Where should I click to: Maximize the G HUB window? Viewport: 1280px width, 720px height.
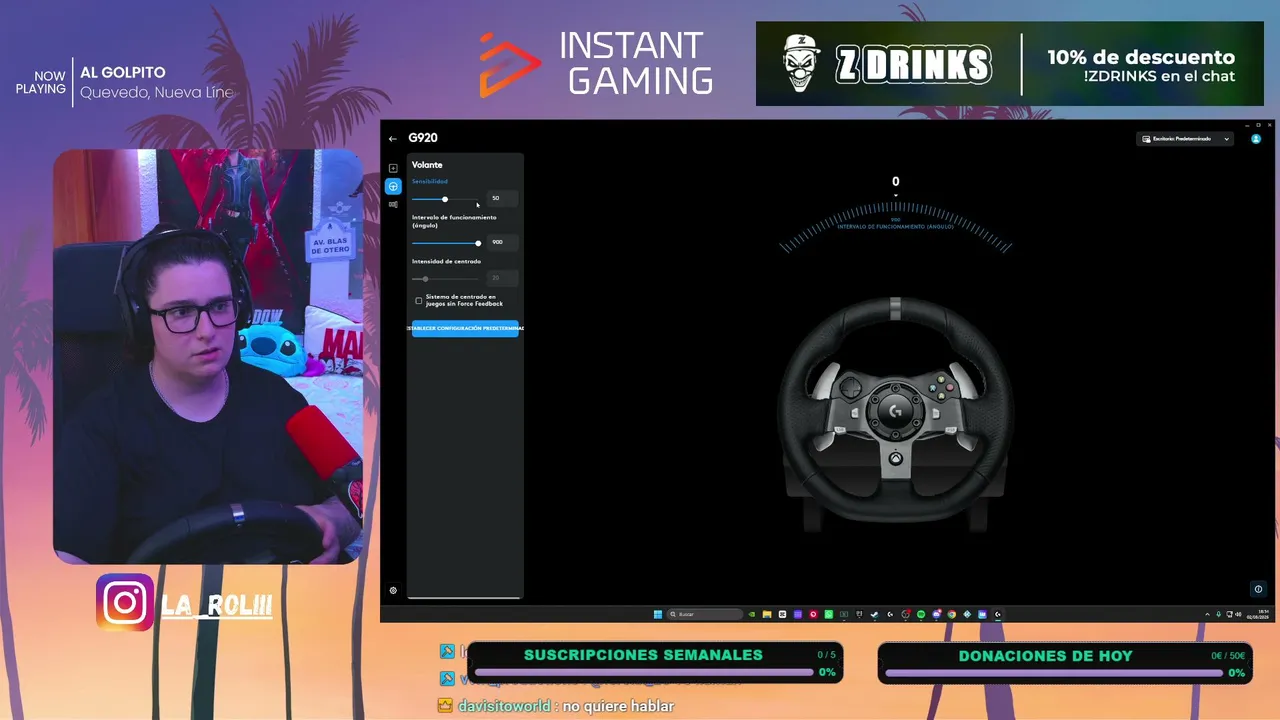tap(1258, 125)
